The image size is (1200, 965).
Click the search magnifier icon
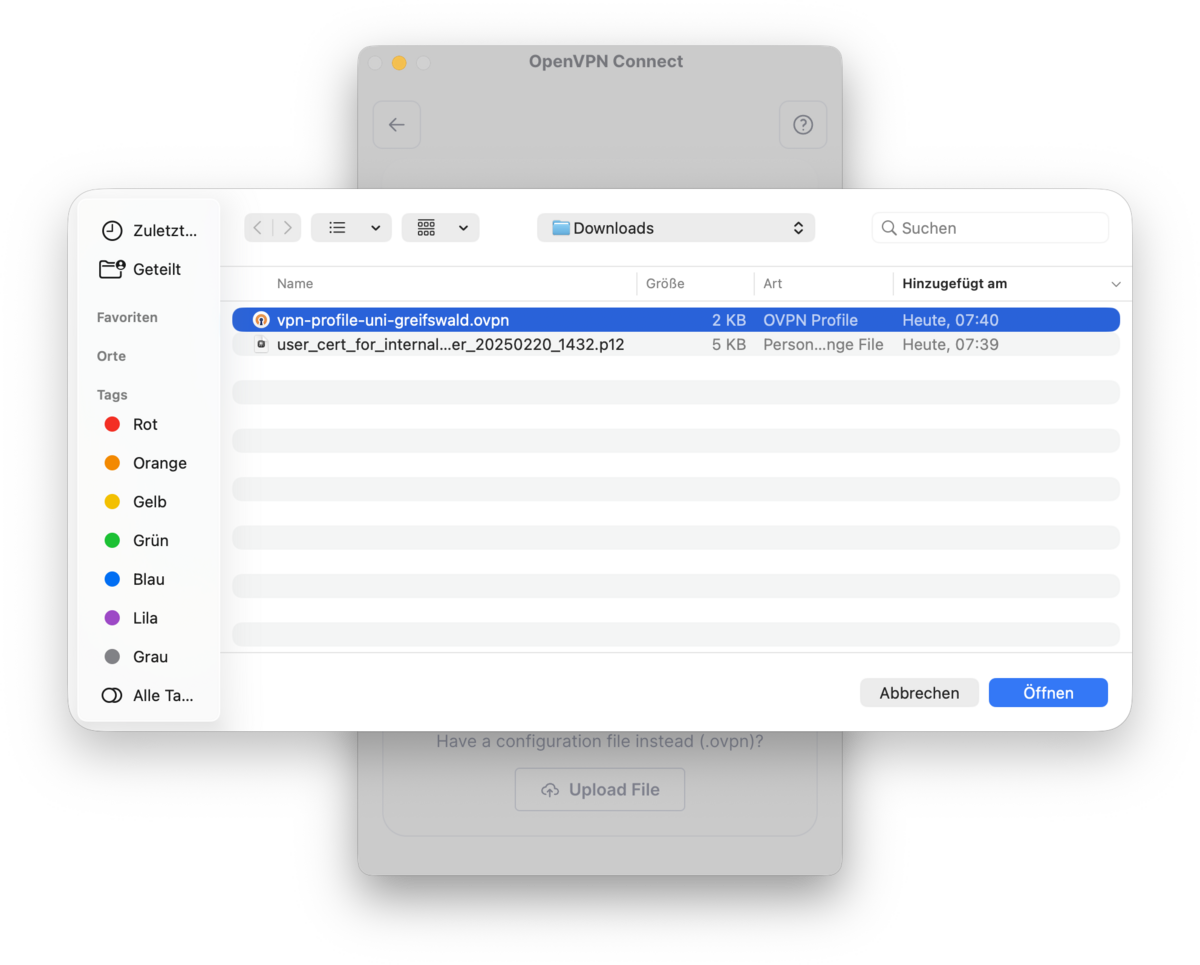click(x=888, y=228)
